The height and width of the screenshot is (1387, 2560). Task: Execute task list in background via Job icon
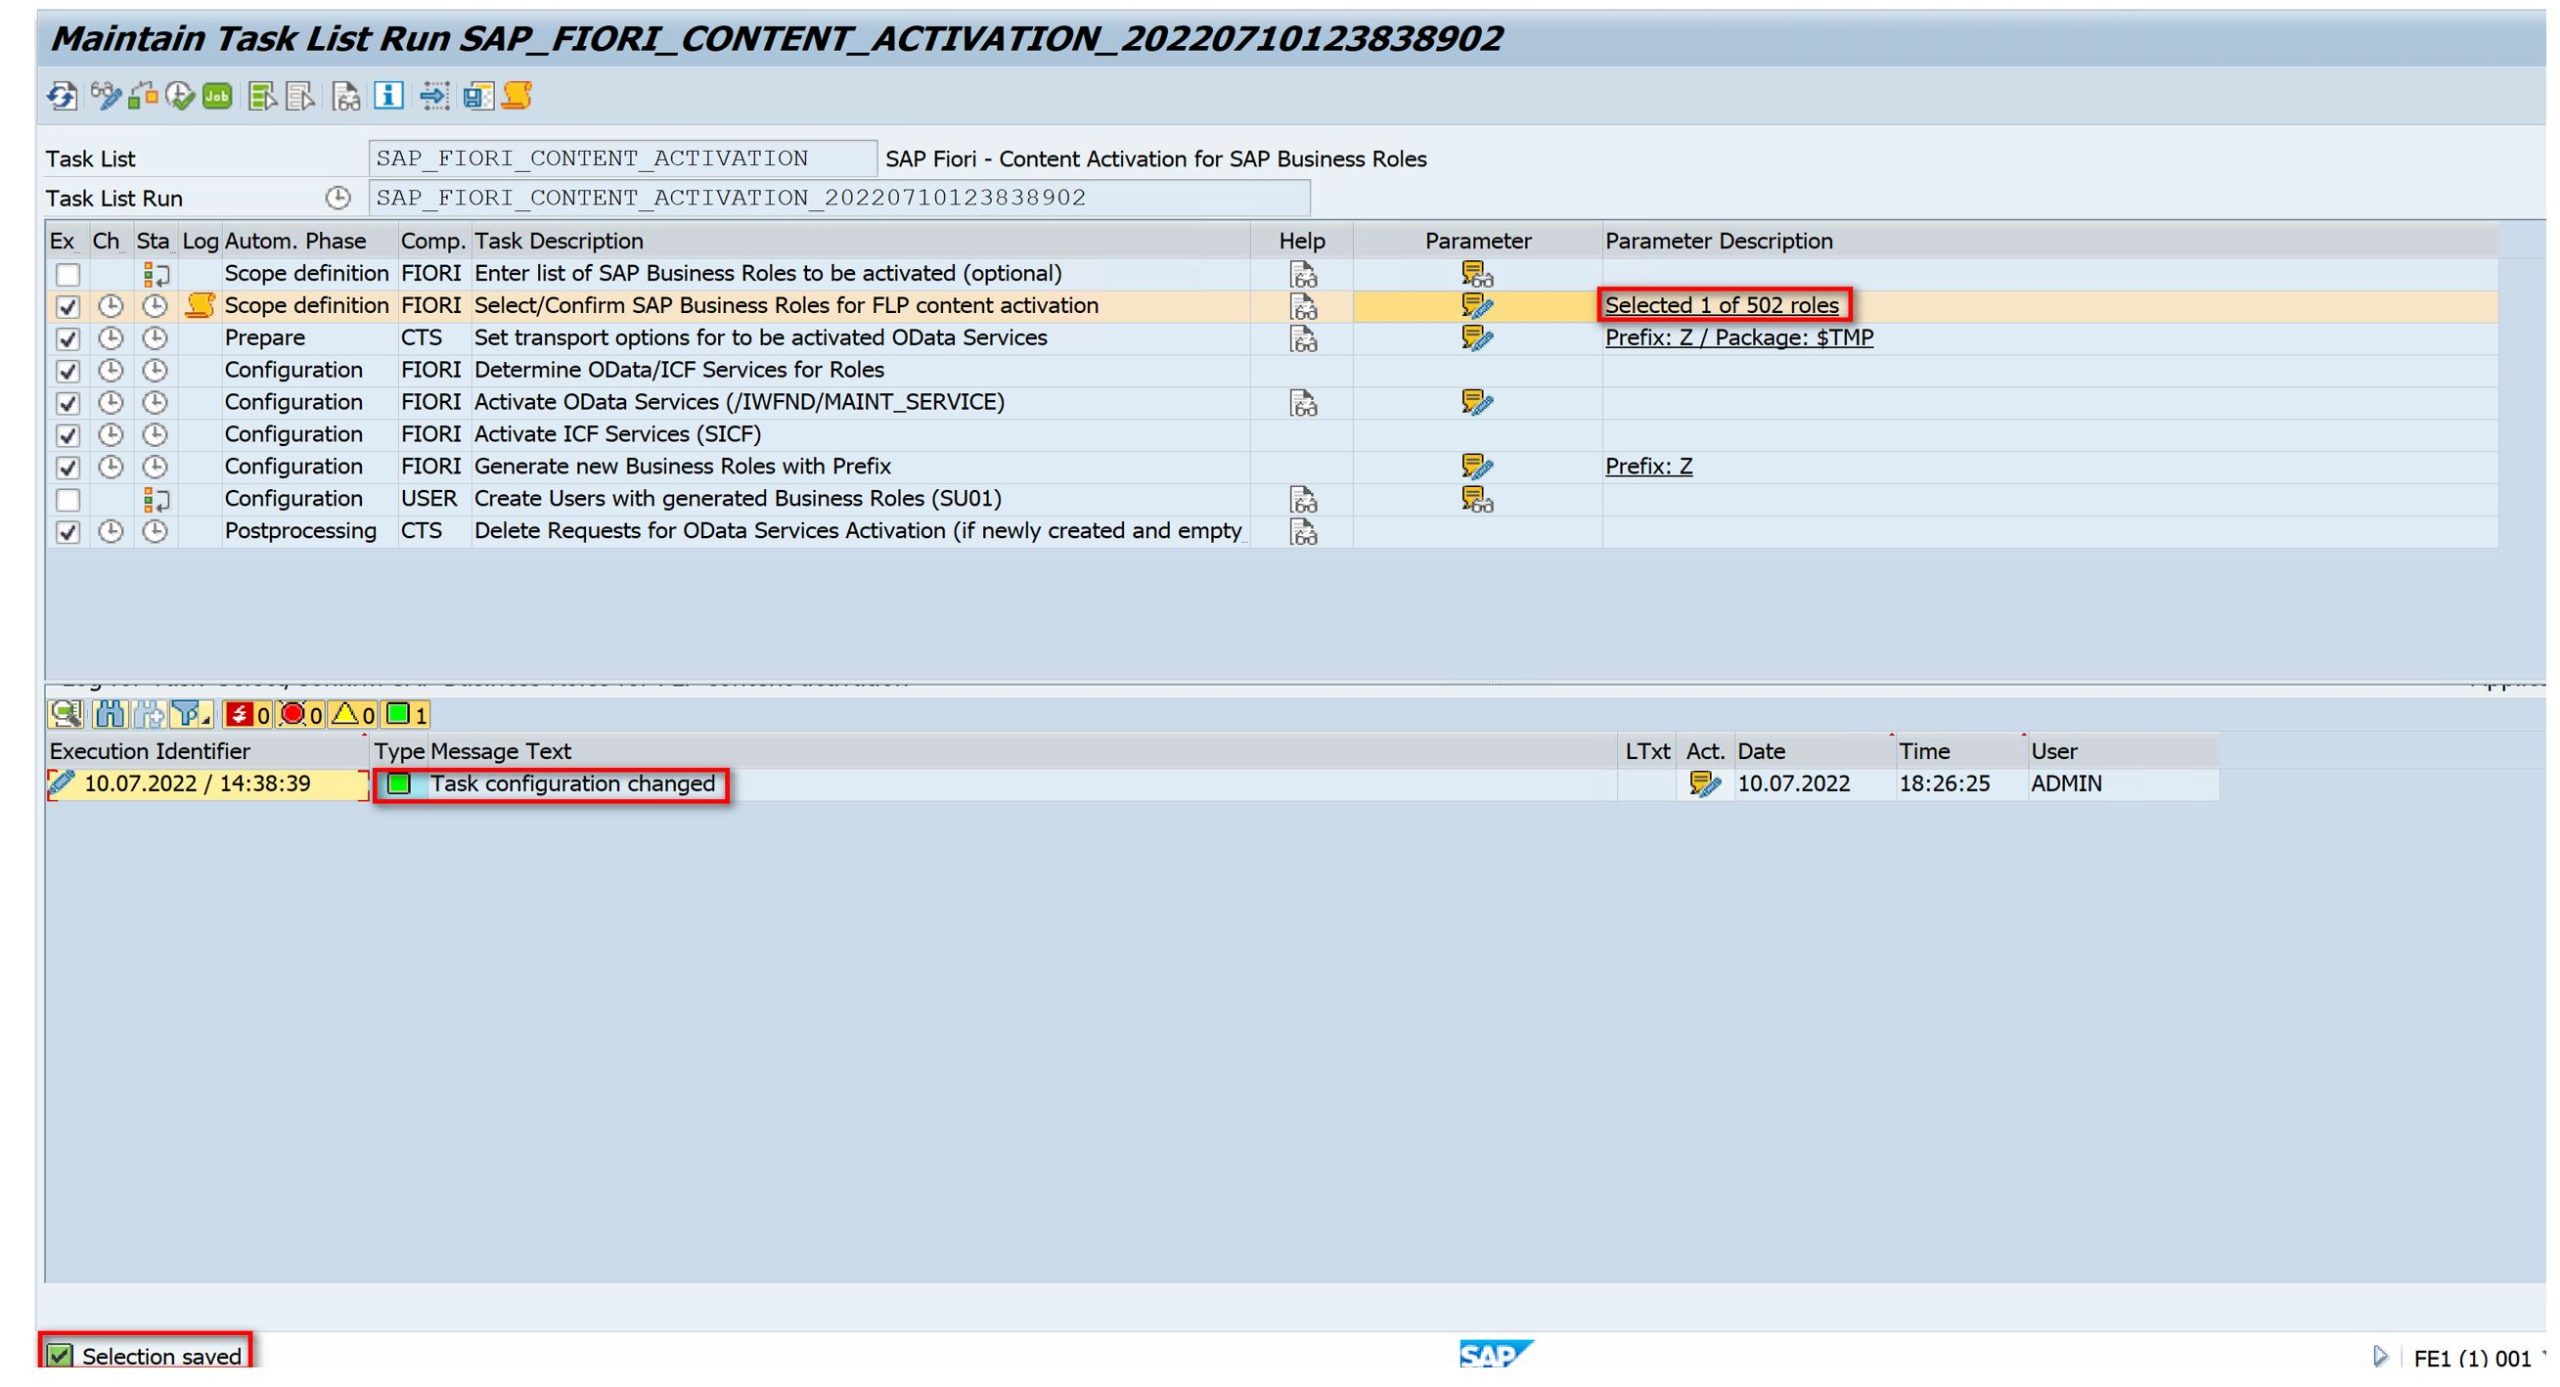(x=218, y=97)
